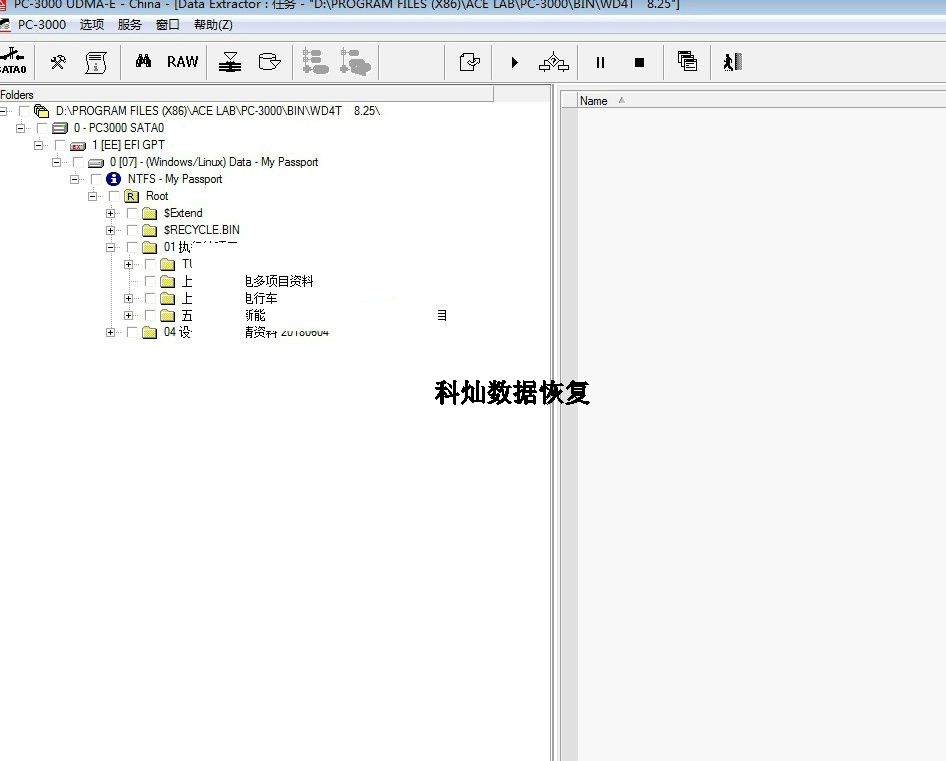Viewport: 946px width, 761px height.
Task: Select the RAW recovery toolbar button
Action: (182, 62)
